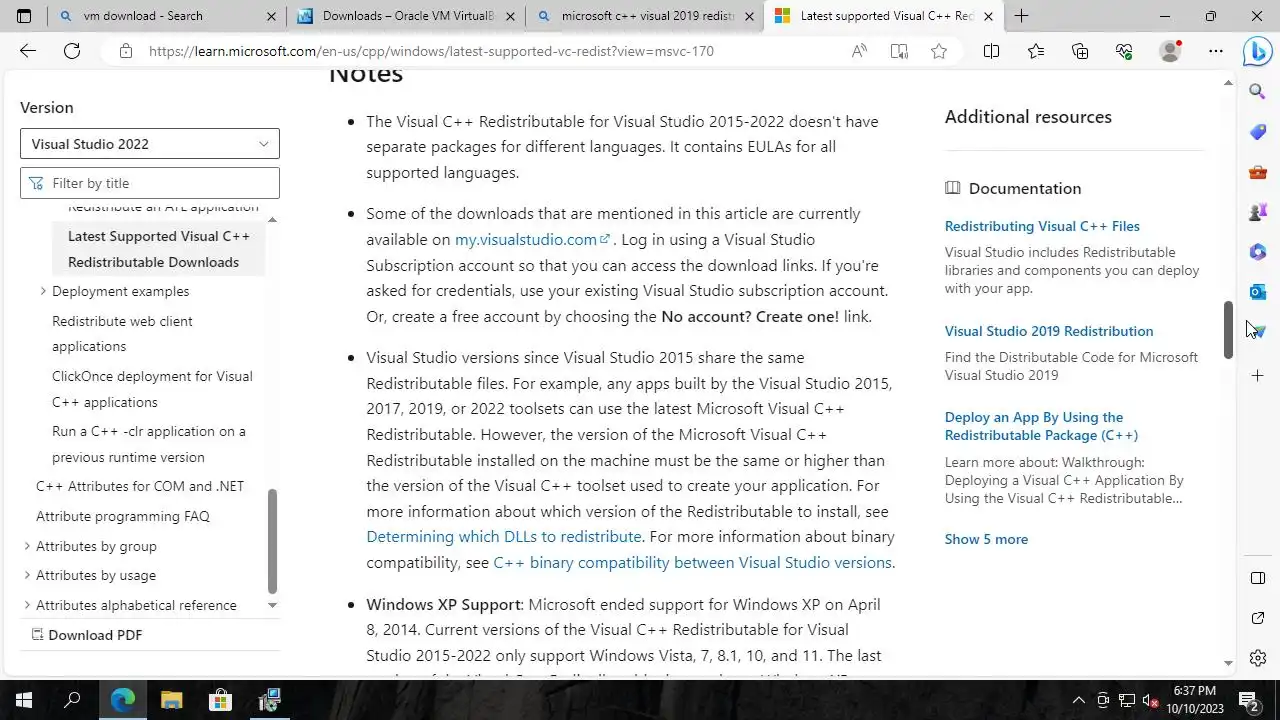Show 5 more additional resources
1280x720 pixels.
986,539
